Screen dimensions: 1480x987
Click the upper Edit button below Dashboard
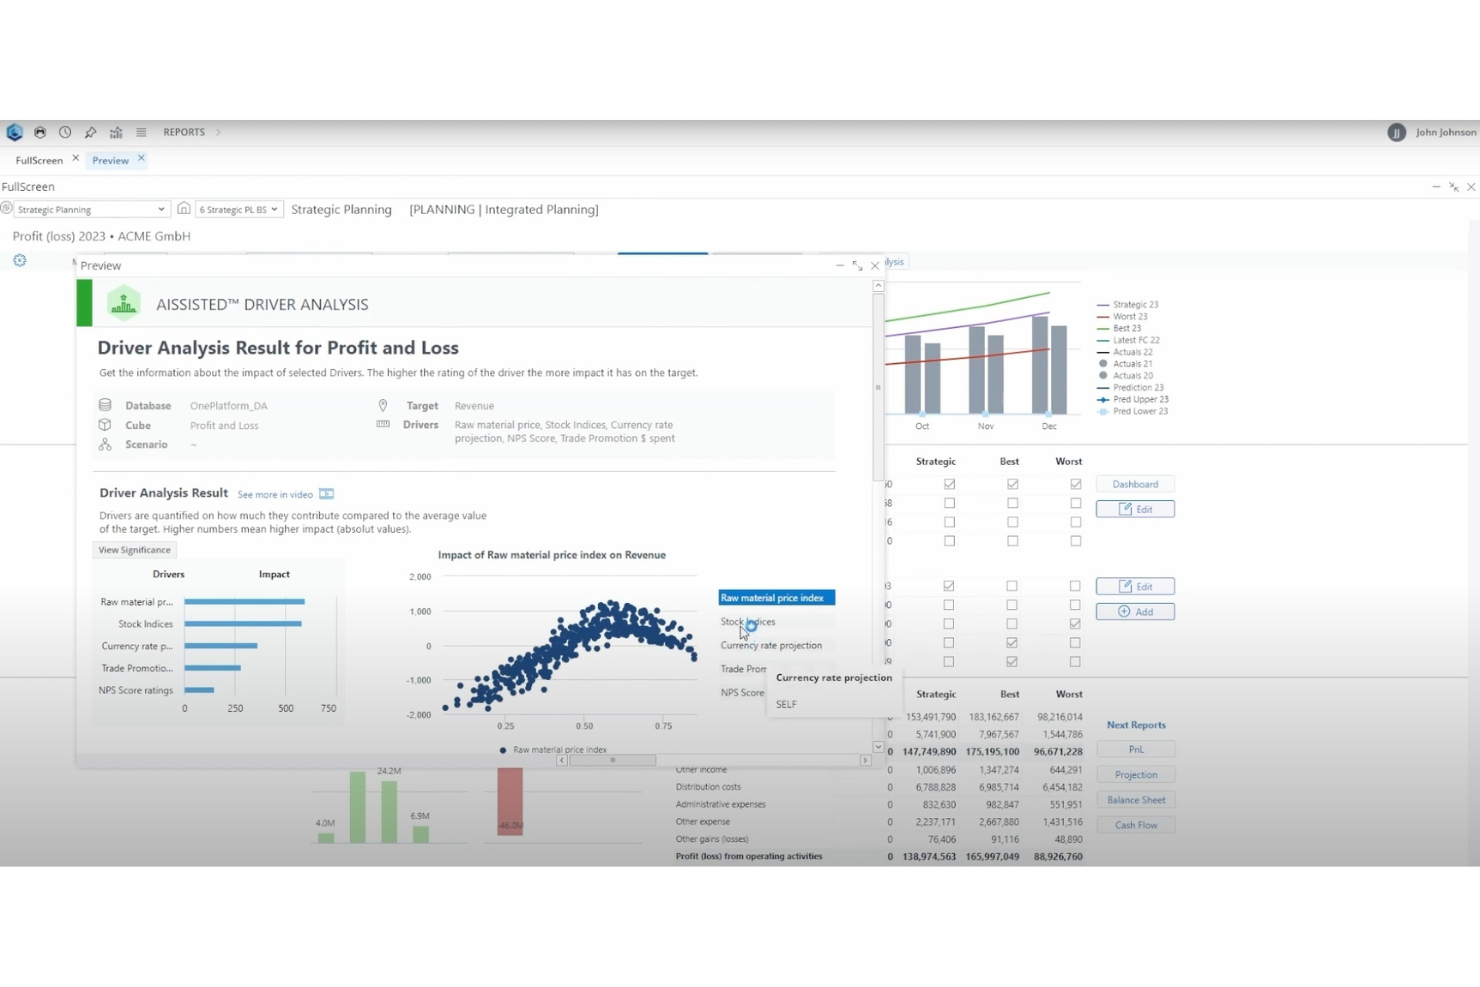(x=1135, y=509)
